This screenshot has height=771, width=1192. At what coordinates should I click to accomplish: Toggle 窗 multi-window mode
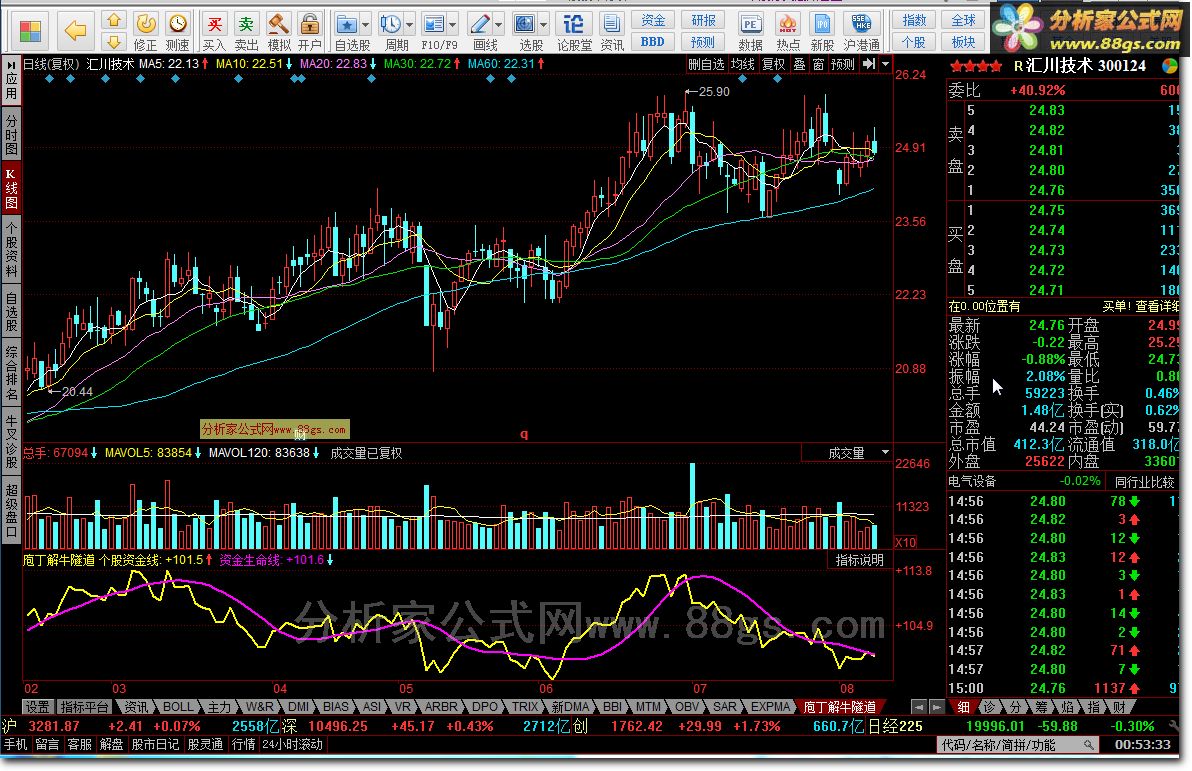(x=819, y=65)
